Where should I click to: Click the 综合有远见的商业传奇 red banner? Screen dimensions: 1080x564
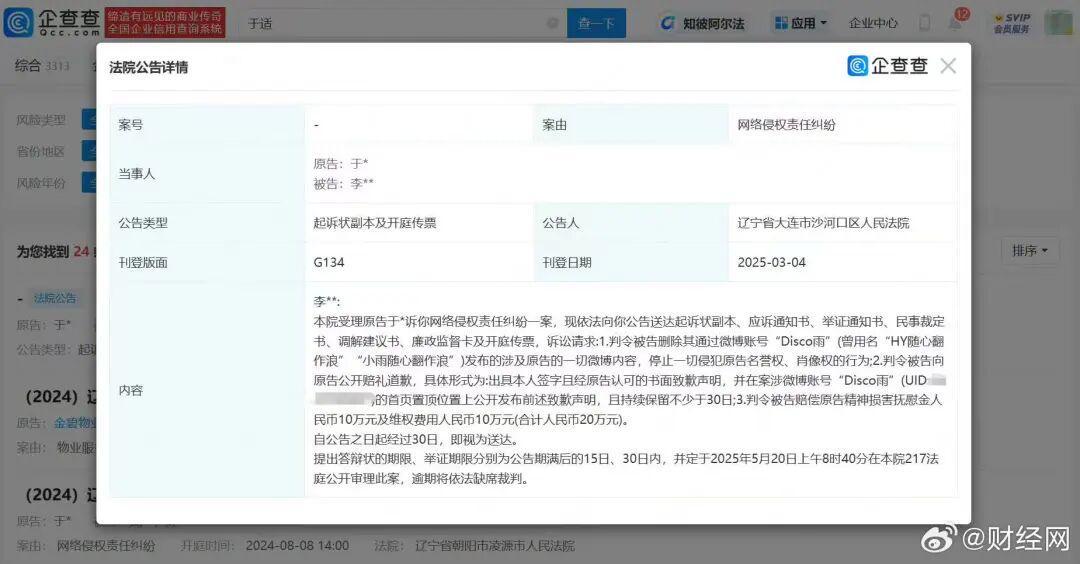click(165, 23)
